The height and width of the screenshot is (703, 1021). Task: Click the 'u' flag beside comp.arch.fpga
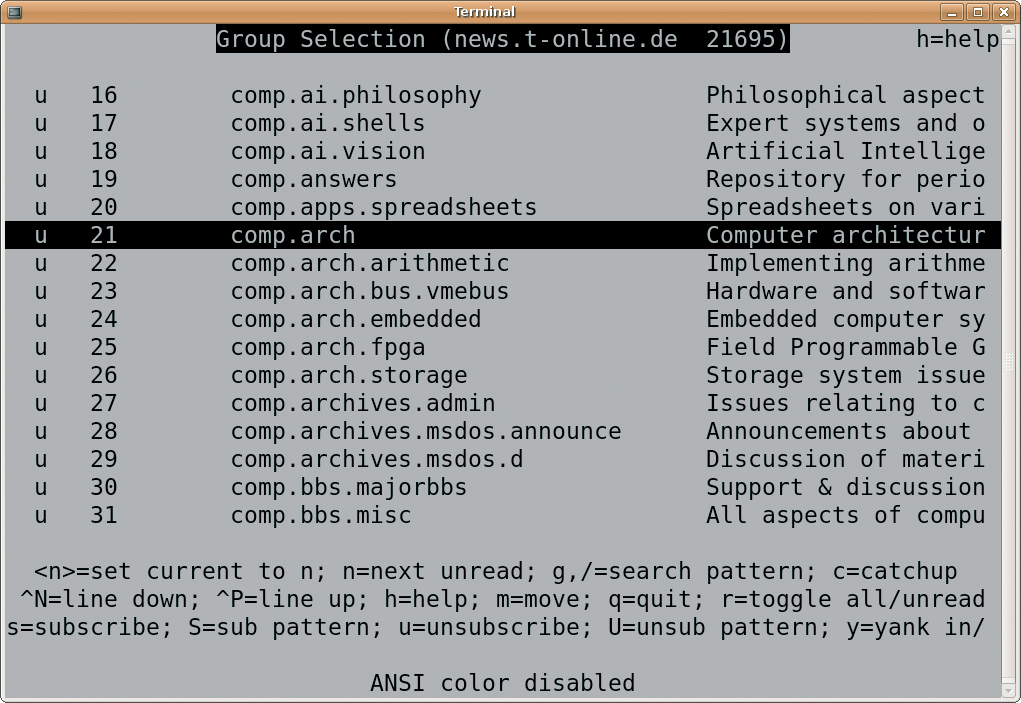[41, 348]
